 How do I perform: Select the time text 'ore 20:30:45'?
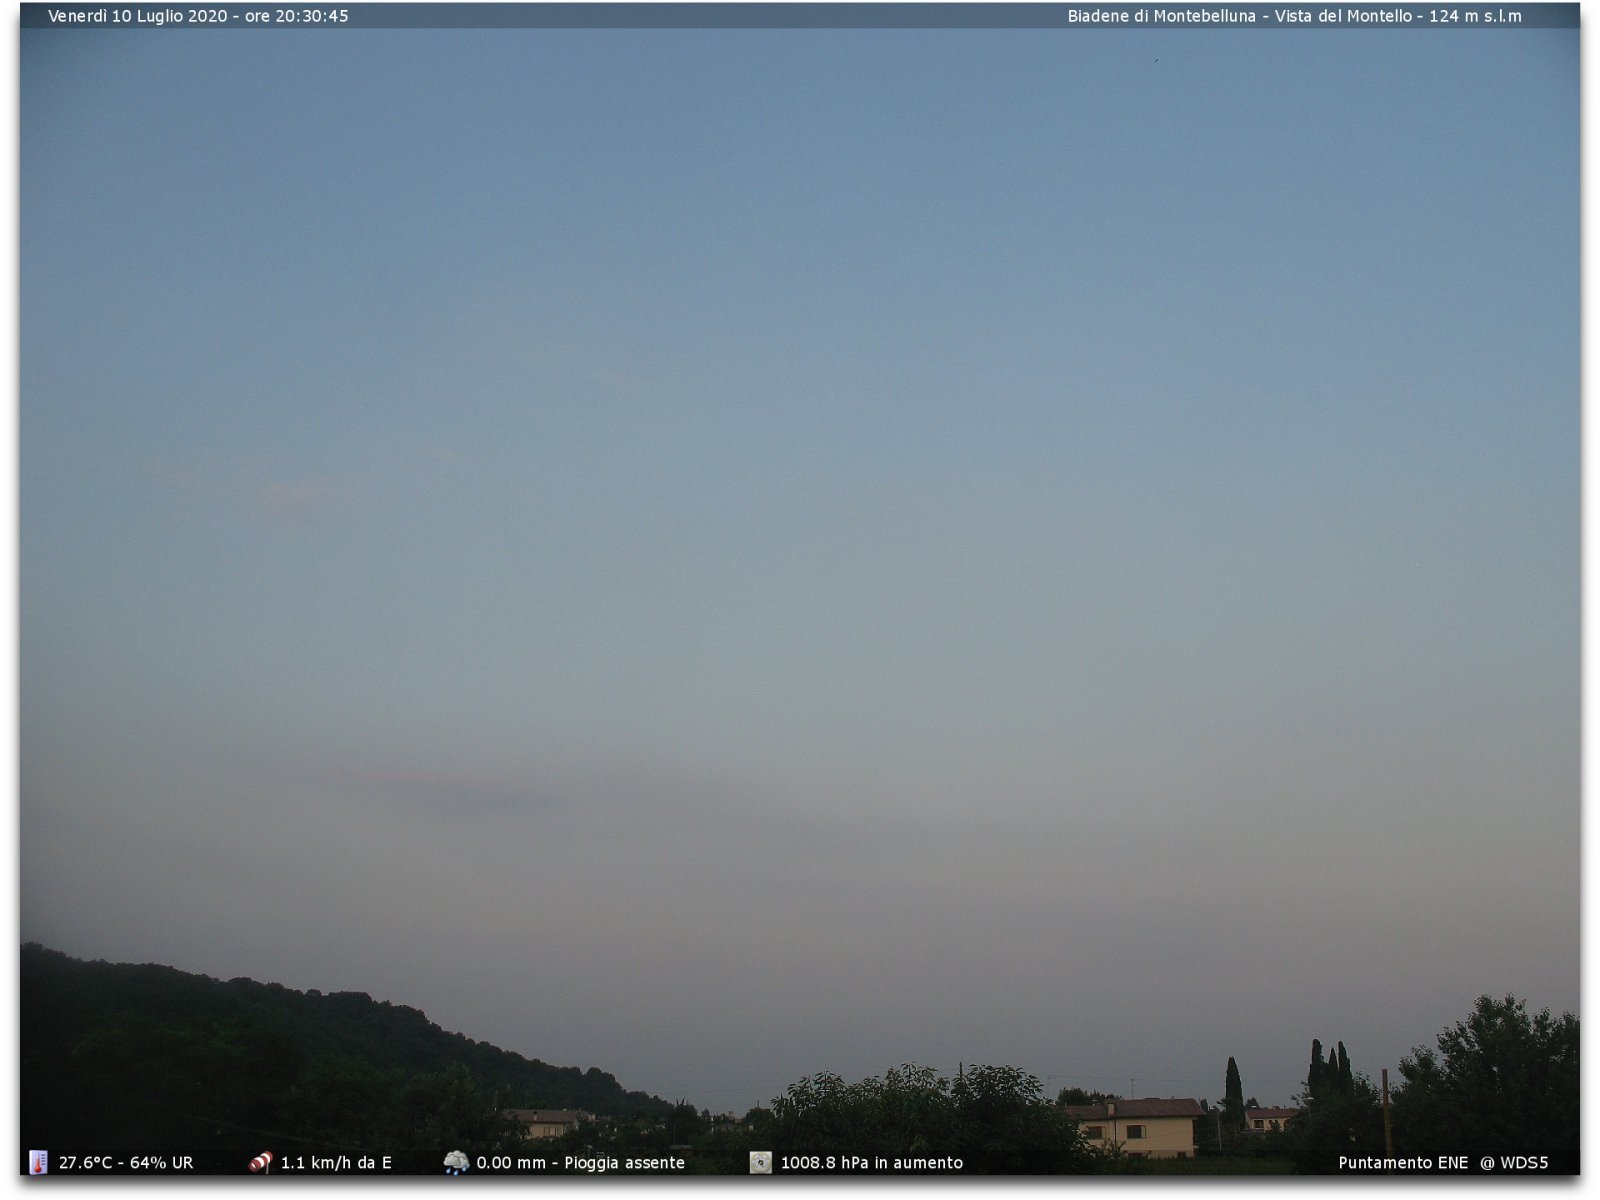(297, 16)
